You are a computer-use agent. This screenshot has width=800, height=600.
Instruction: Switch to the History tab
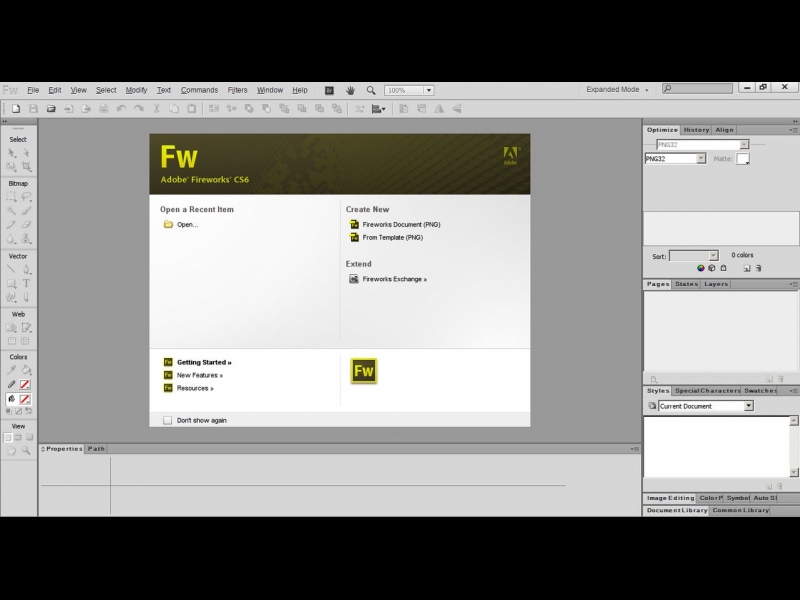(696, 130)
